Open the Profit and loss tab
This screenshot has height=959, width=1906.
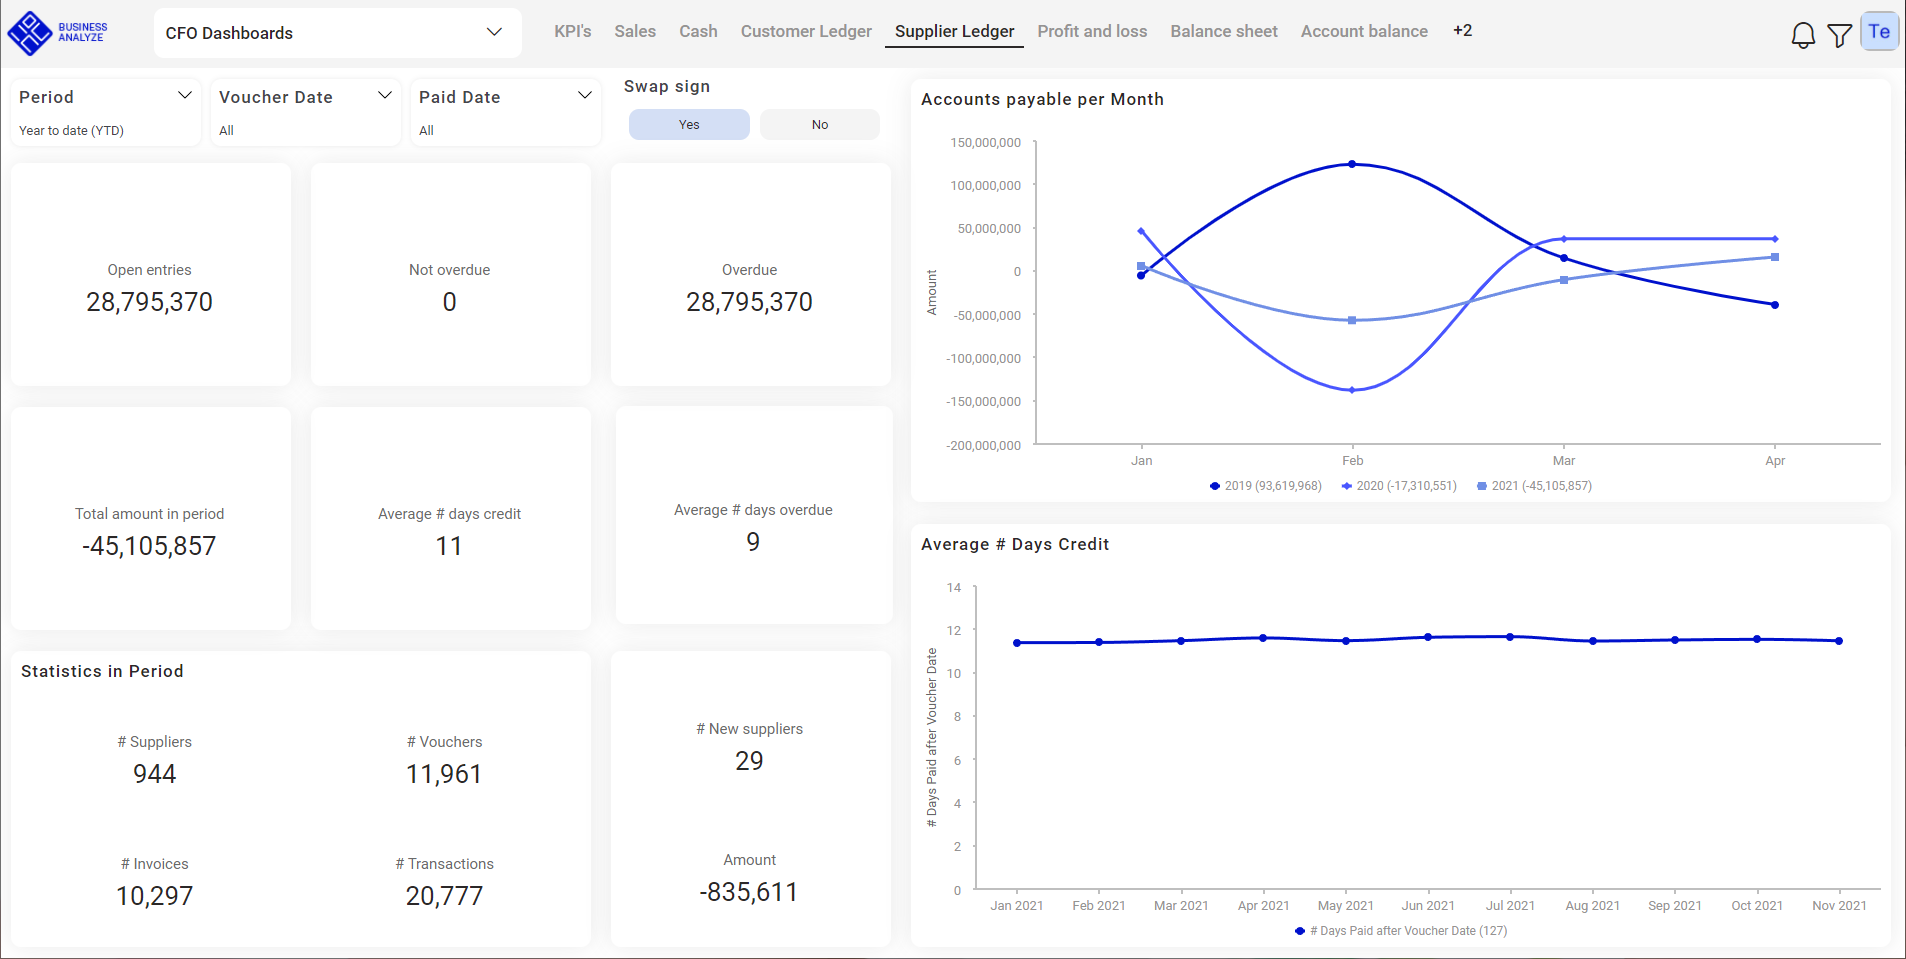1092,31
